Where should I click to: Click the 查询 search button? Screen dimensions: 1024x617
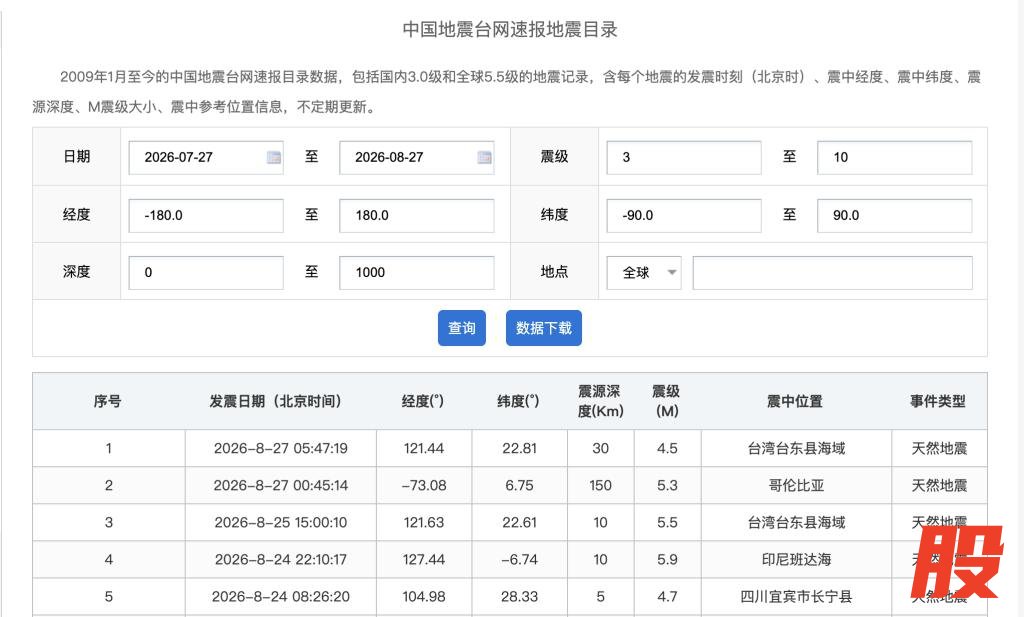click(x=462, y=328)
